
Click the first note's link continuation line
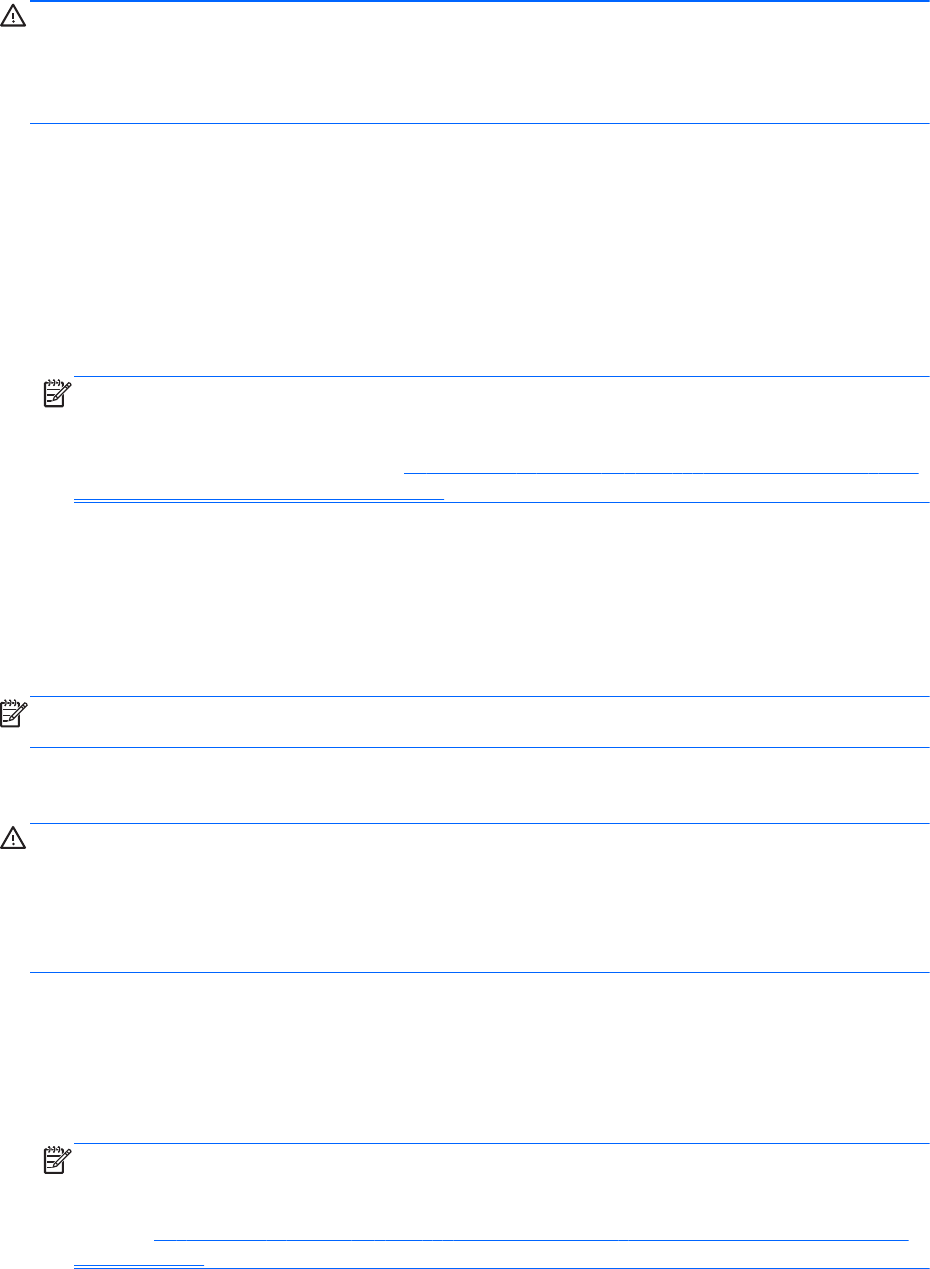[x=259, y=496]
